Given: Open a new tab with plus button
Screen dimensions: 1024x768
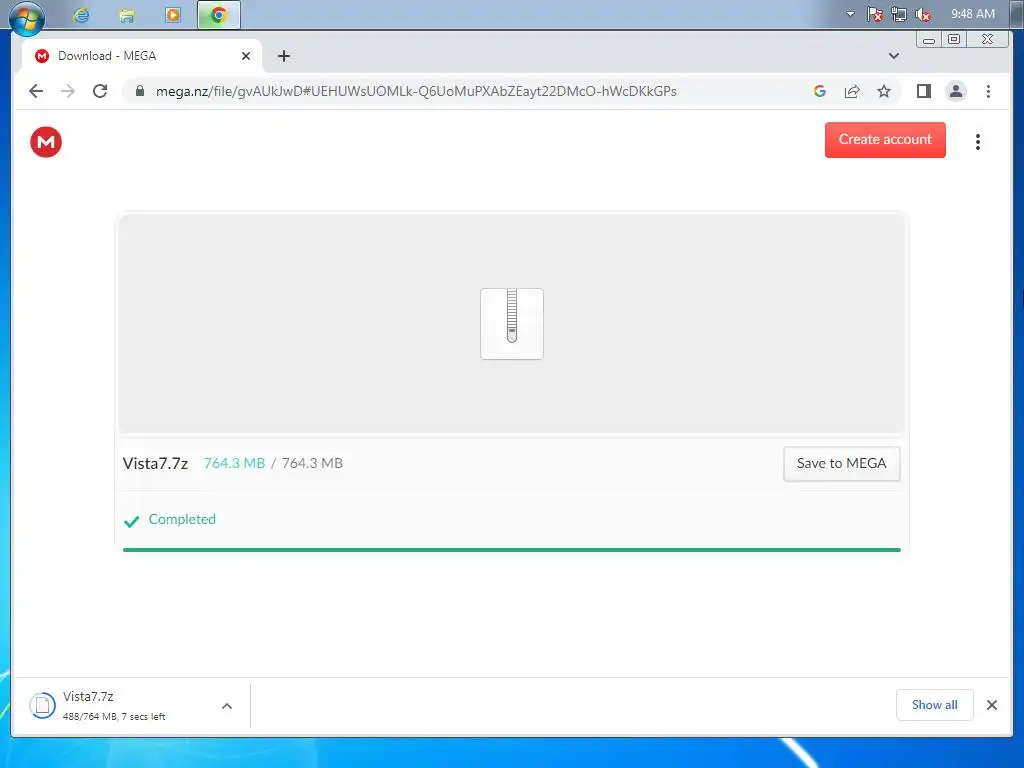Looking at the screenshot, I should click(x=283, y=56).
